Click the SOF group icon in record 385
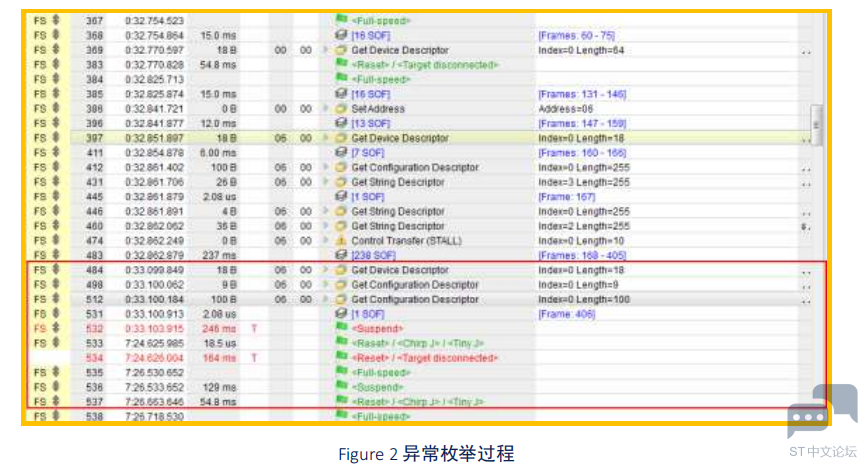Image resolution: width=866 pixels, height=467 pixels. click(x=341, y=93)
